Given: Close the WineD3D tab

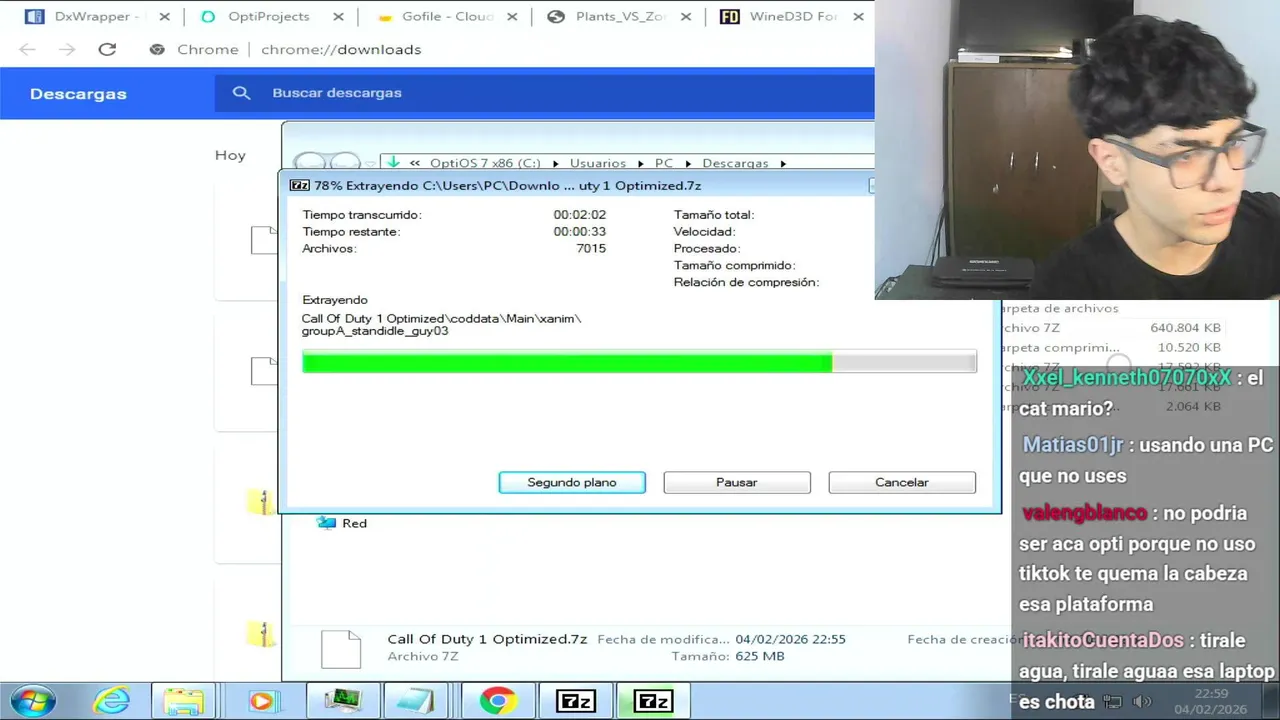Looking at the screenshot, I should coord(858,16).
